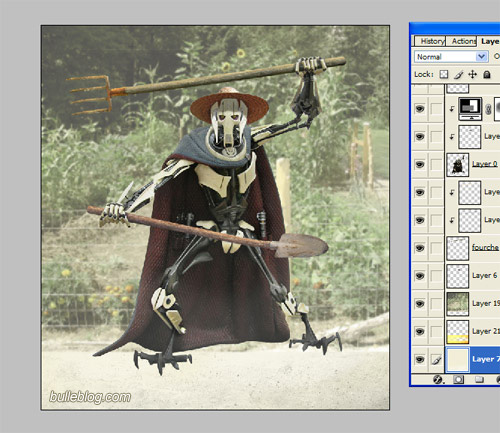Viewport: 500px width, 433px height.
Task: Select the fourche layer name
Action: pos(485,247)
